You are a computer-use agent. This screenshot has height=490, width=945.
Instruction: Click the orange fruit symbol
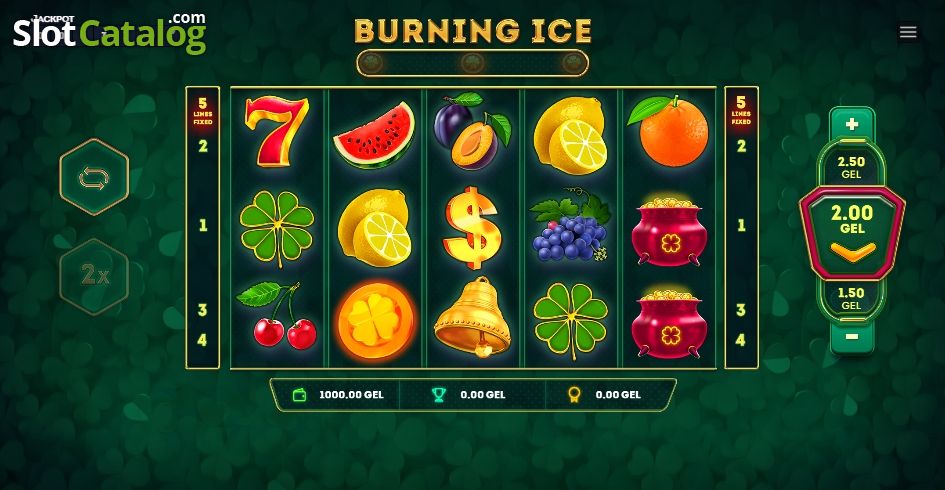click(668, 130)
